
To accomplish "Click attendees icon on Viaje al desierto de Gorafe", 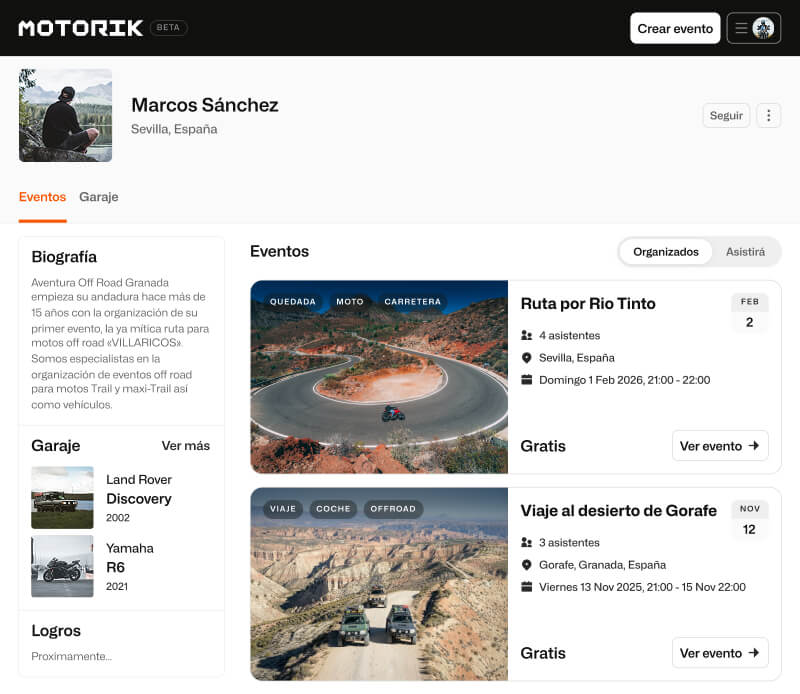I will (x=527, y=543).
